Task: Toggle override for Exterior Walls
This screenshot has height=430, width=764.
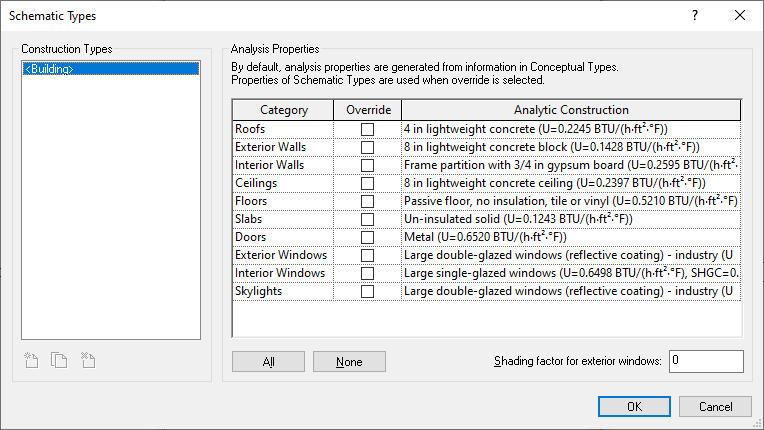Action: coord(368,147)
